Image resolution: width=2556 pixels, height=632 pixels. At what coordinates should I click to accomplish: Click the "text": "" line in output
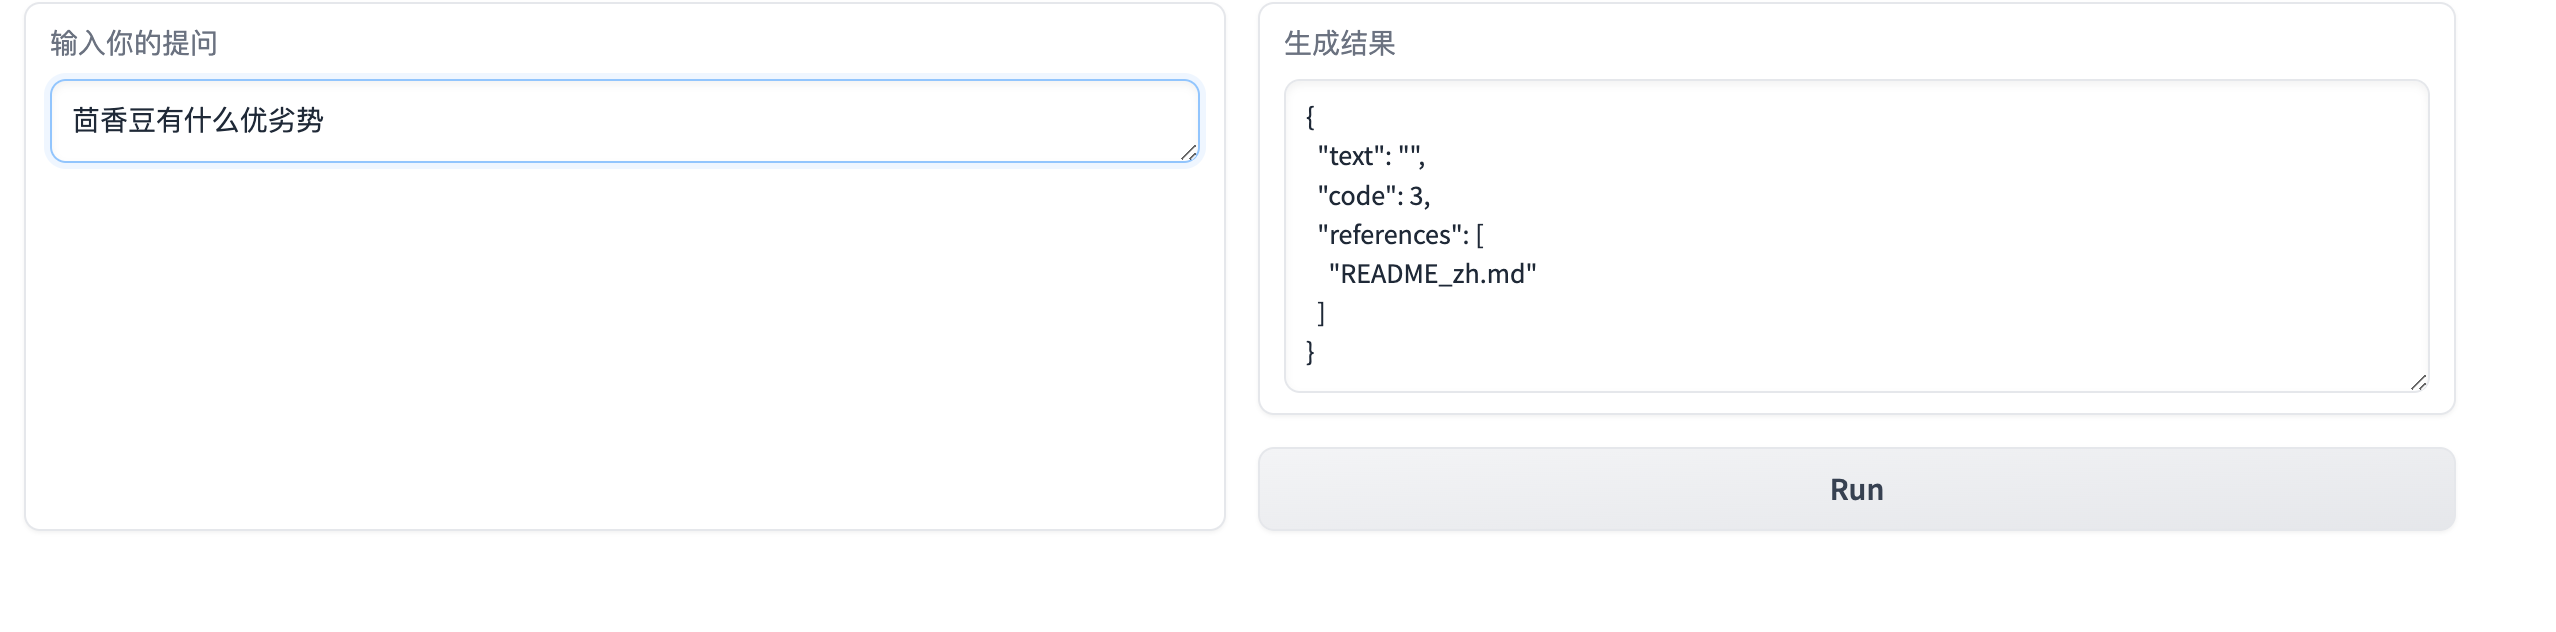1370,157
